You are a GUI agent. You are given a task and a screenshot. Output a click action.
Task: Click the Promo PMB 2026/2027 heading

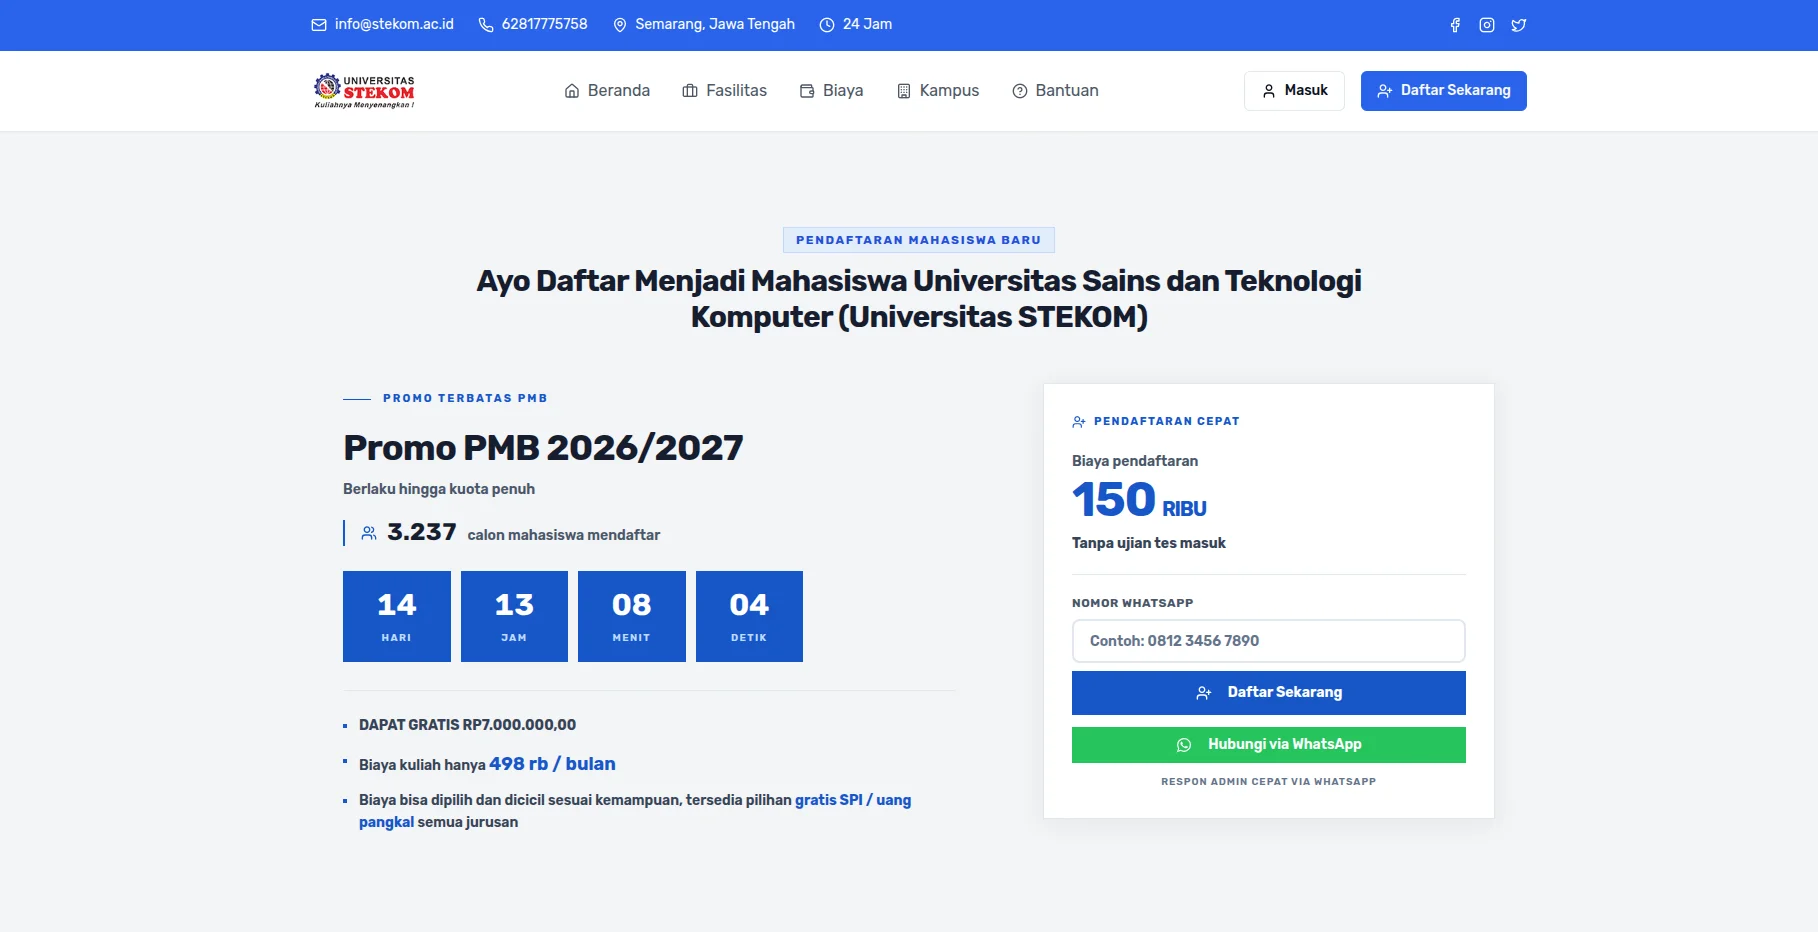coord(543,448)
